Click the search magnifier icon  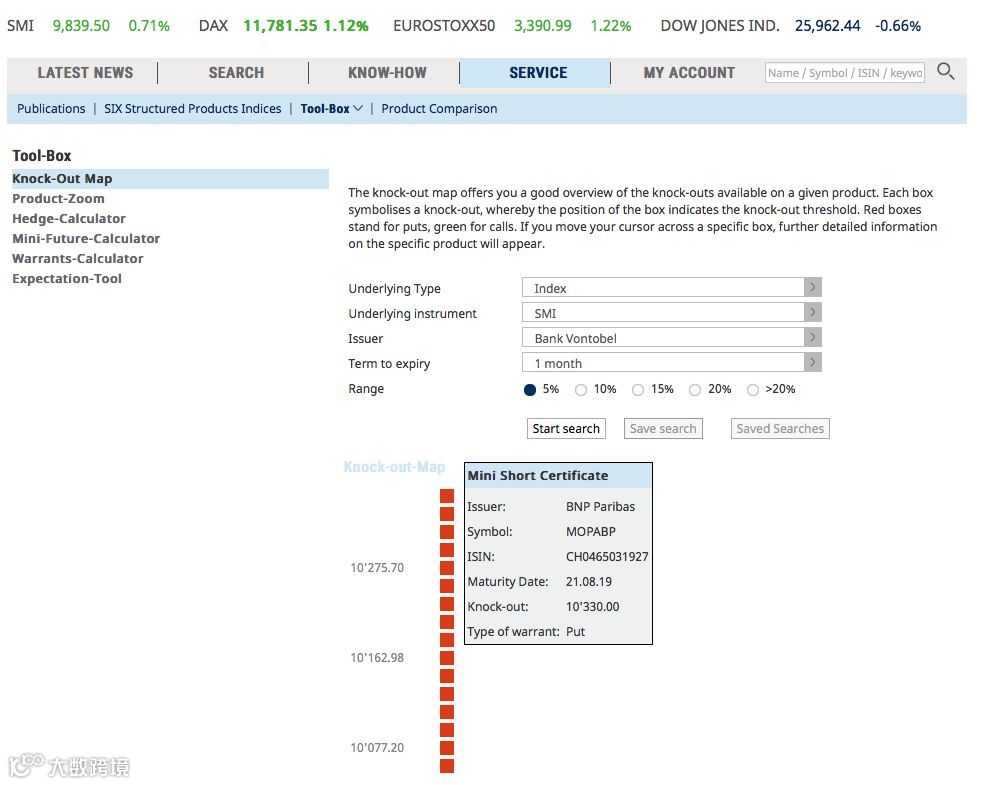point(945,71)
